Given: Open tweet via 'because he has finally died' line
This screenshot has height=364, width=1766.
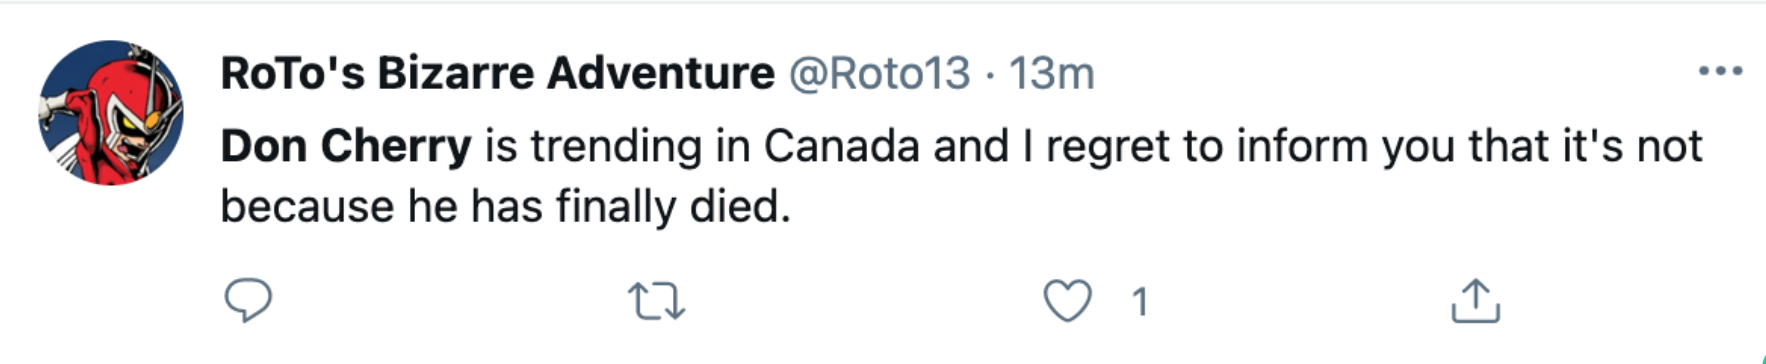Looking at the screenshot, I should [x=505, y=207].
